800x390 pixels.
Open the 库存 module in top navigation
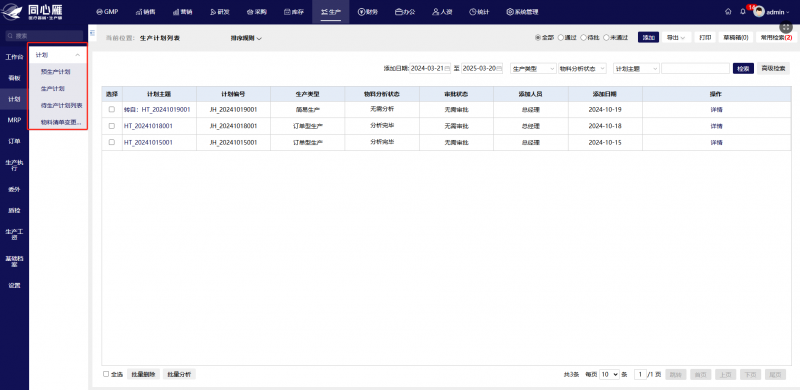click(x=294, y=12)
